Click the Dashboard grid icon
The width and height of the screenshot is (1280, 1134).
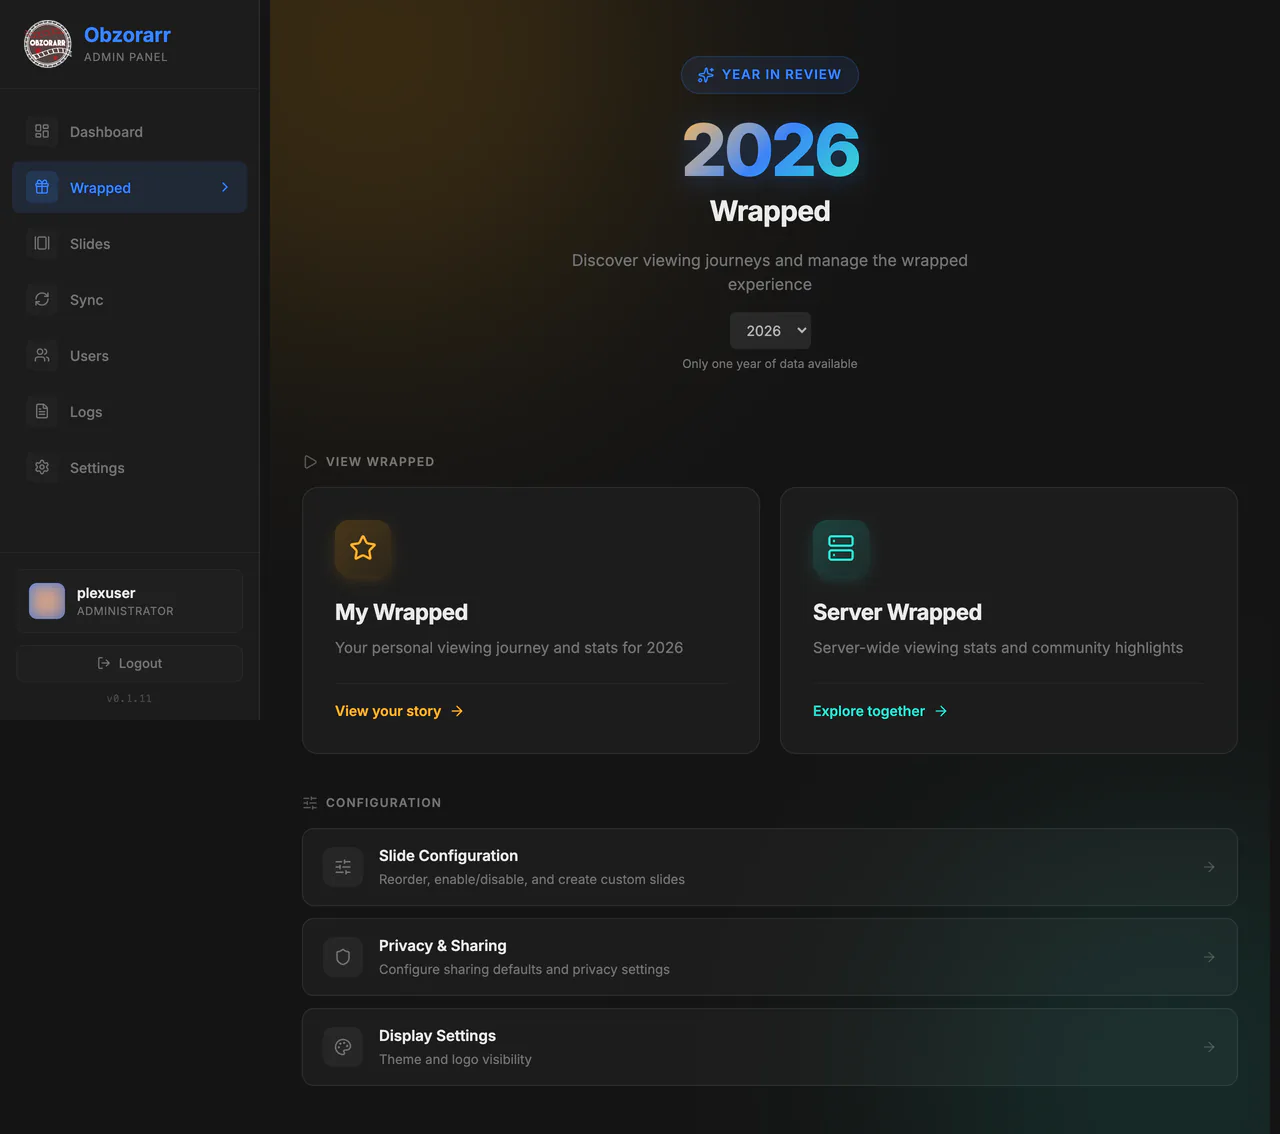42,131
